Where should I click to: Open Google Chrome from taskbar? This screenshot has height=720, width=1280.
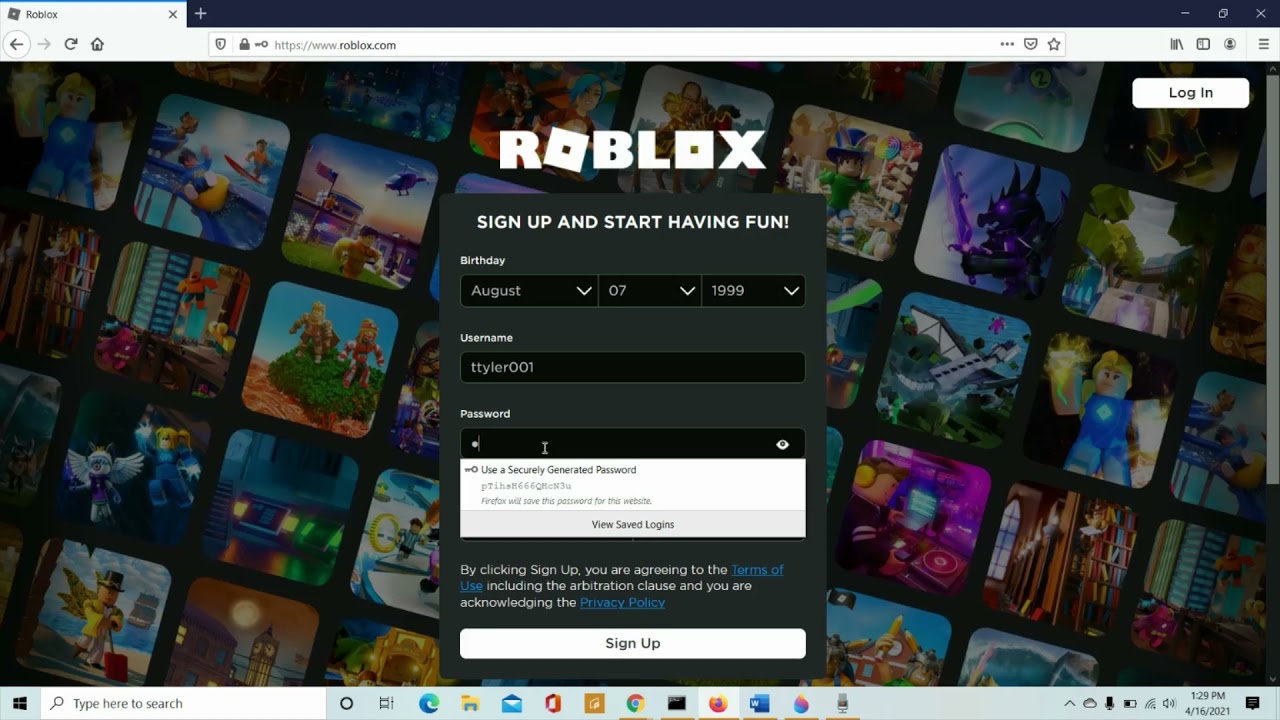click(x=635, y=704)
